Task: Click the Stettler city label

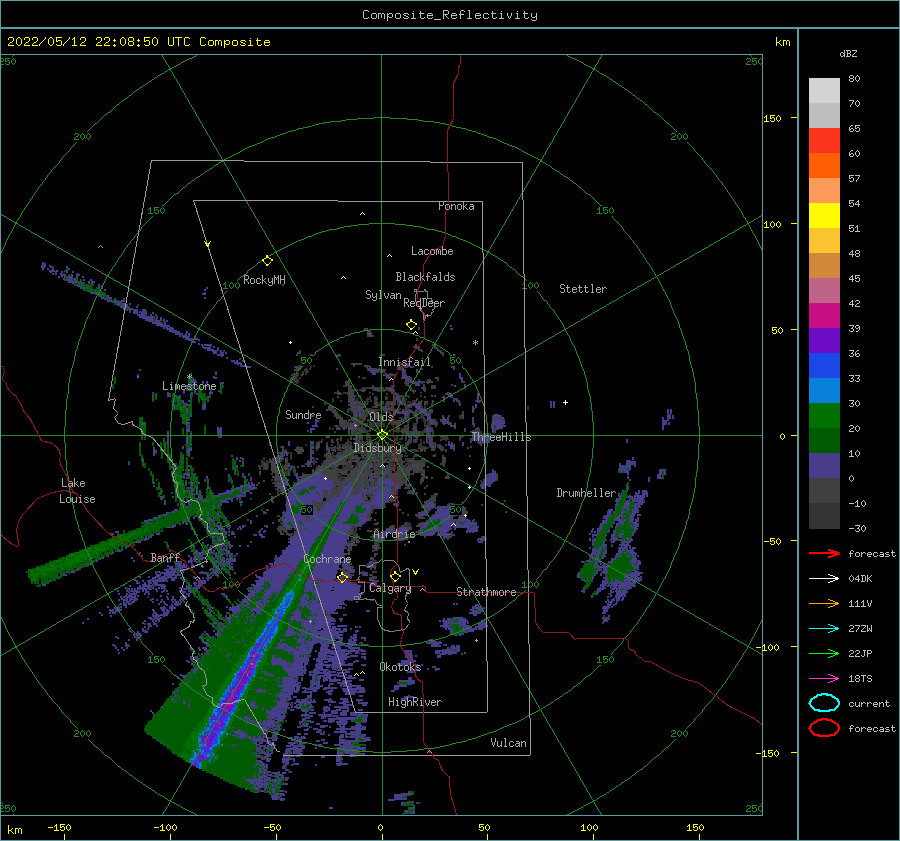Action: point(583,289)
